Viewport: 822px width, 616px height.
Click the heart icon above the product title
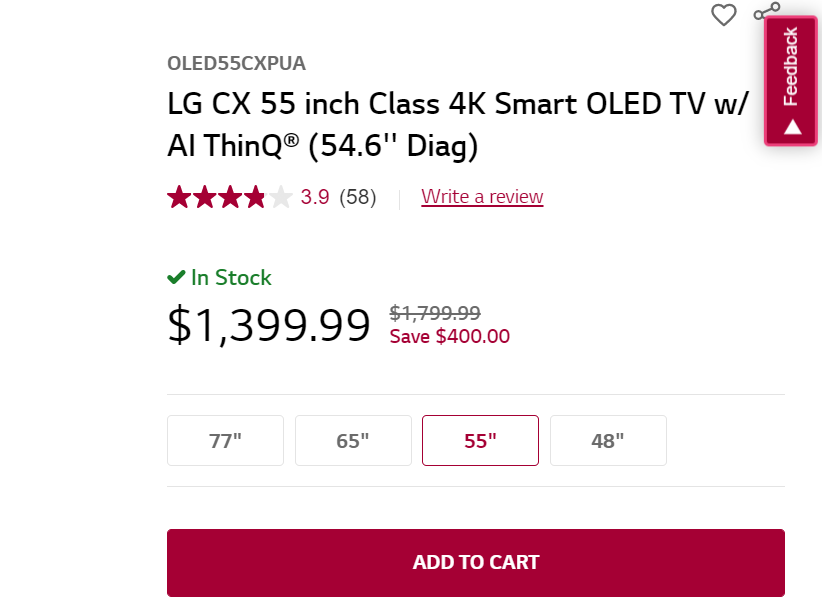point(723,15)
